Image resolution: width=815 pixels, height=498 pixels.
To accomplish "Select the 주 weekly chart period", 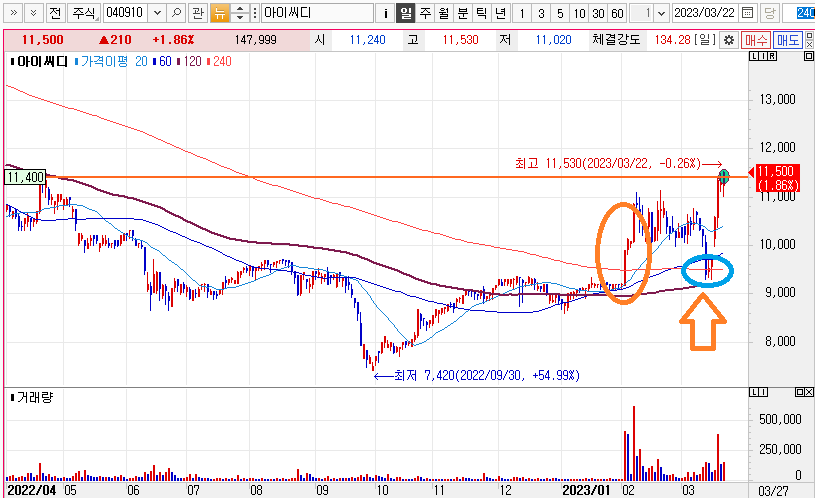I will coord(425,13).
